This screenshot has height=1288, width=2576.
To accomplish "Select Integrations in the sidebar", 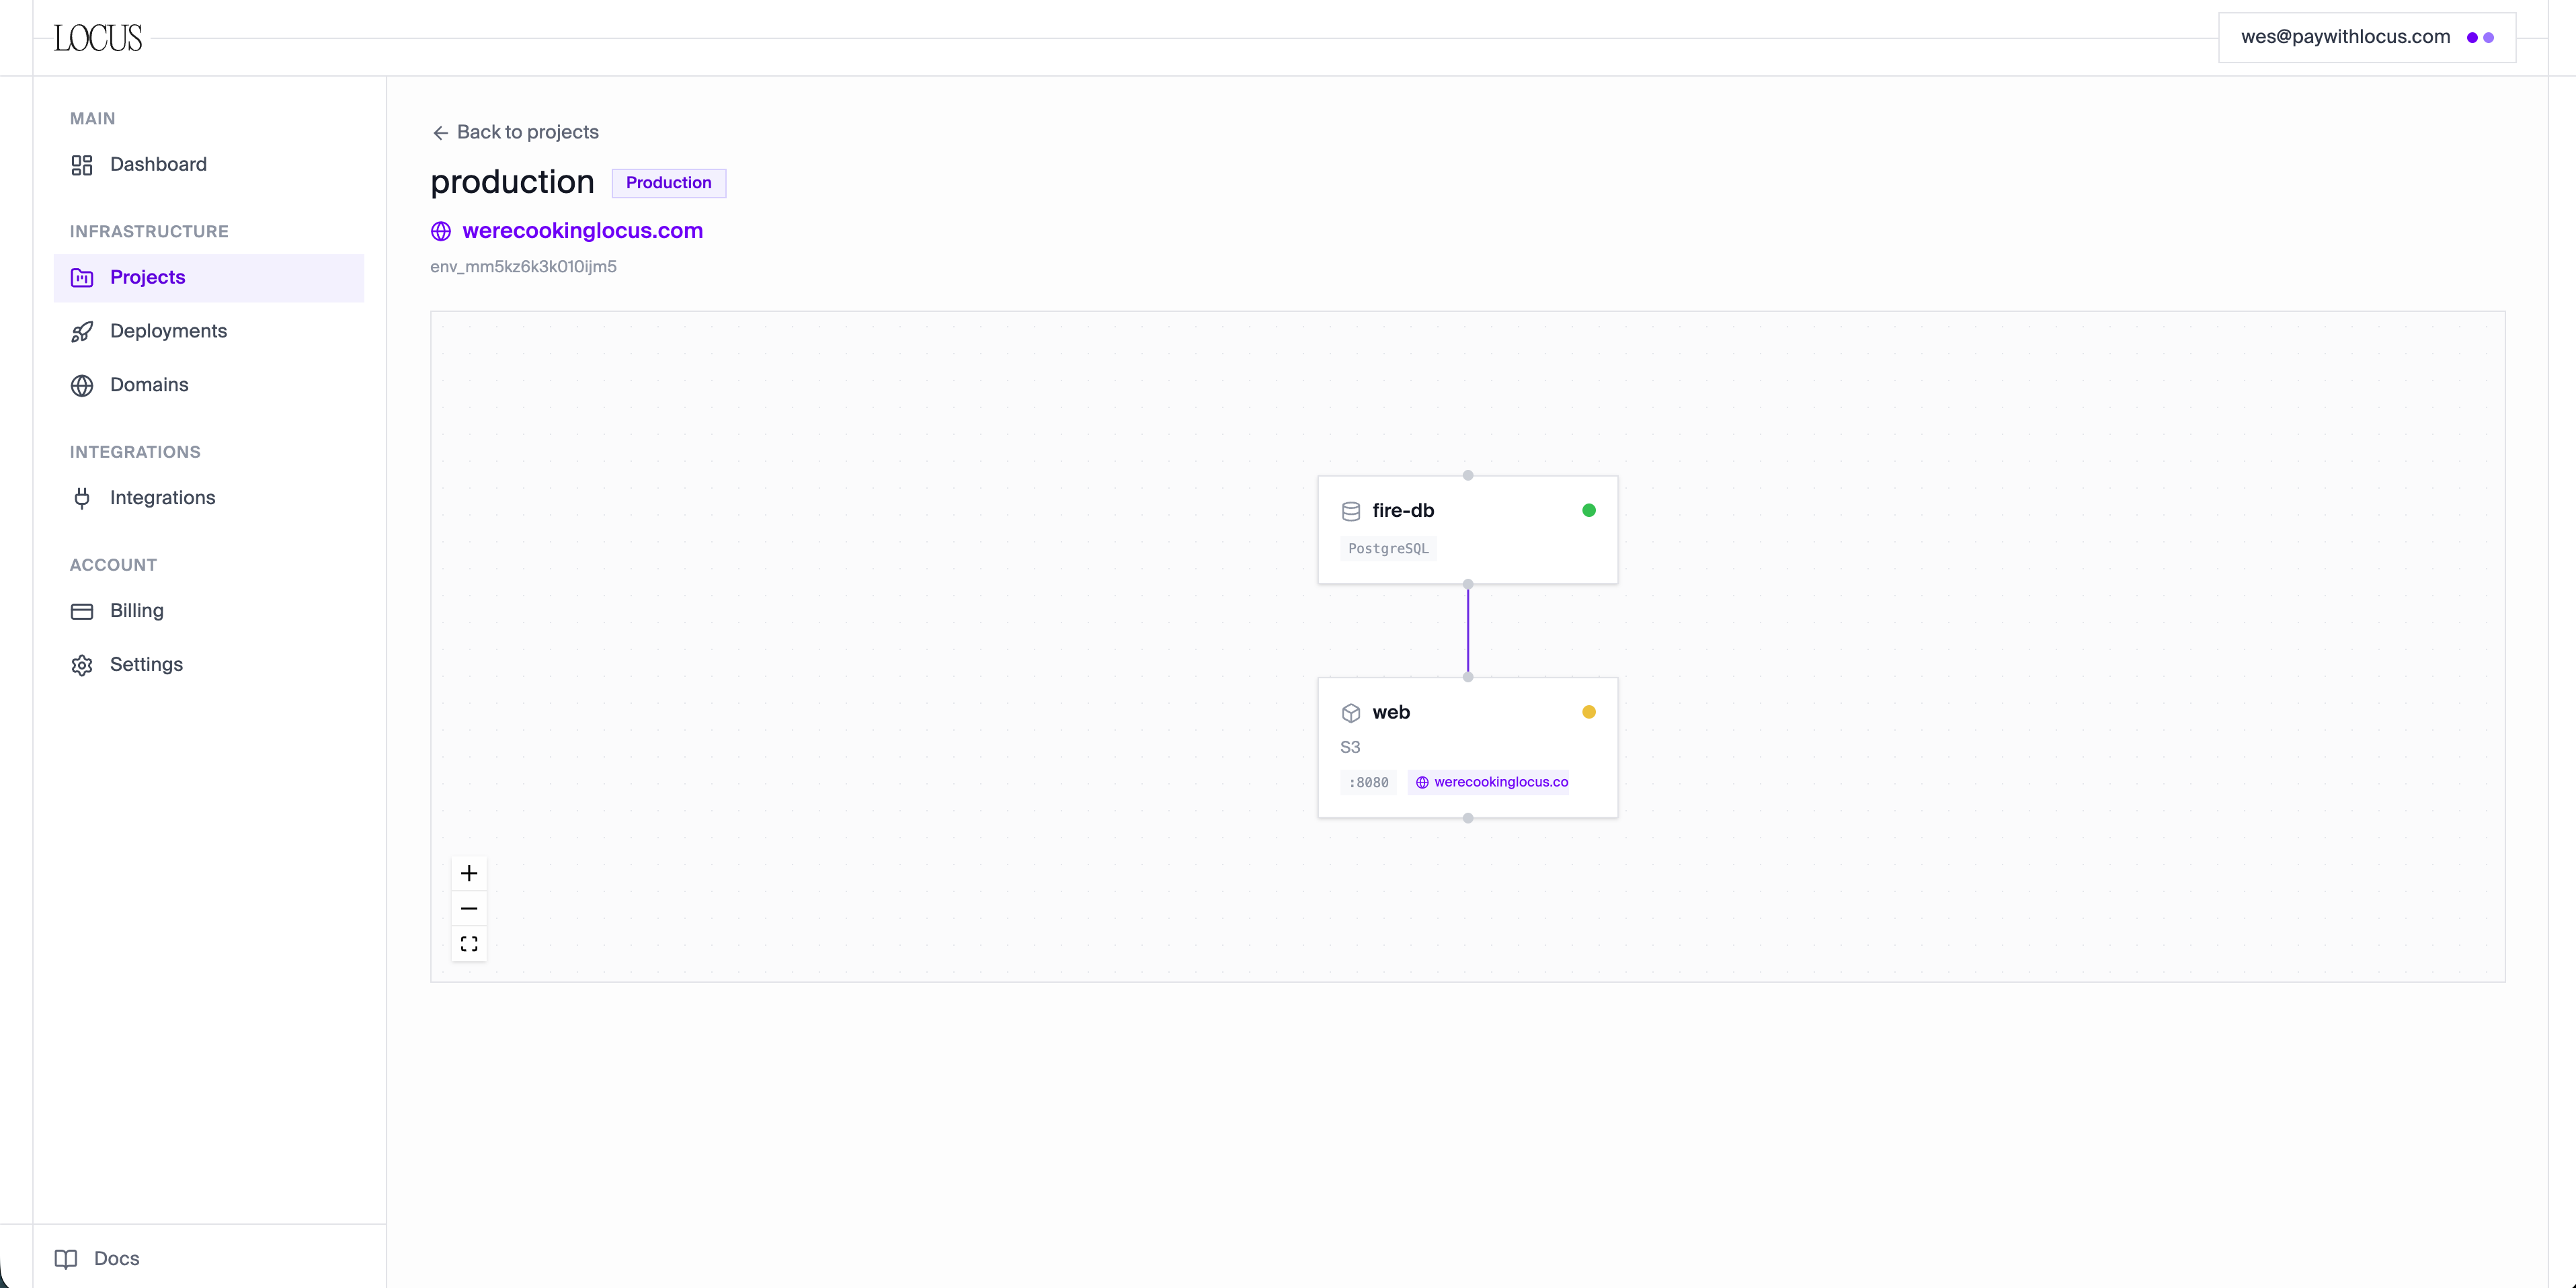I will [x=162, y=498].
